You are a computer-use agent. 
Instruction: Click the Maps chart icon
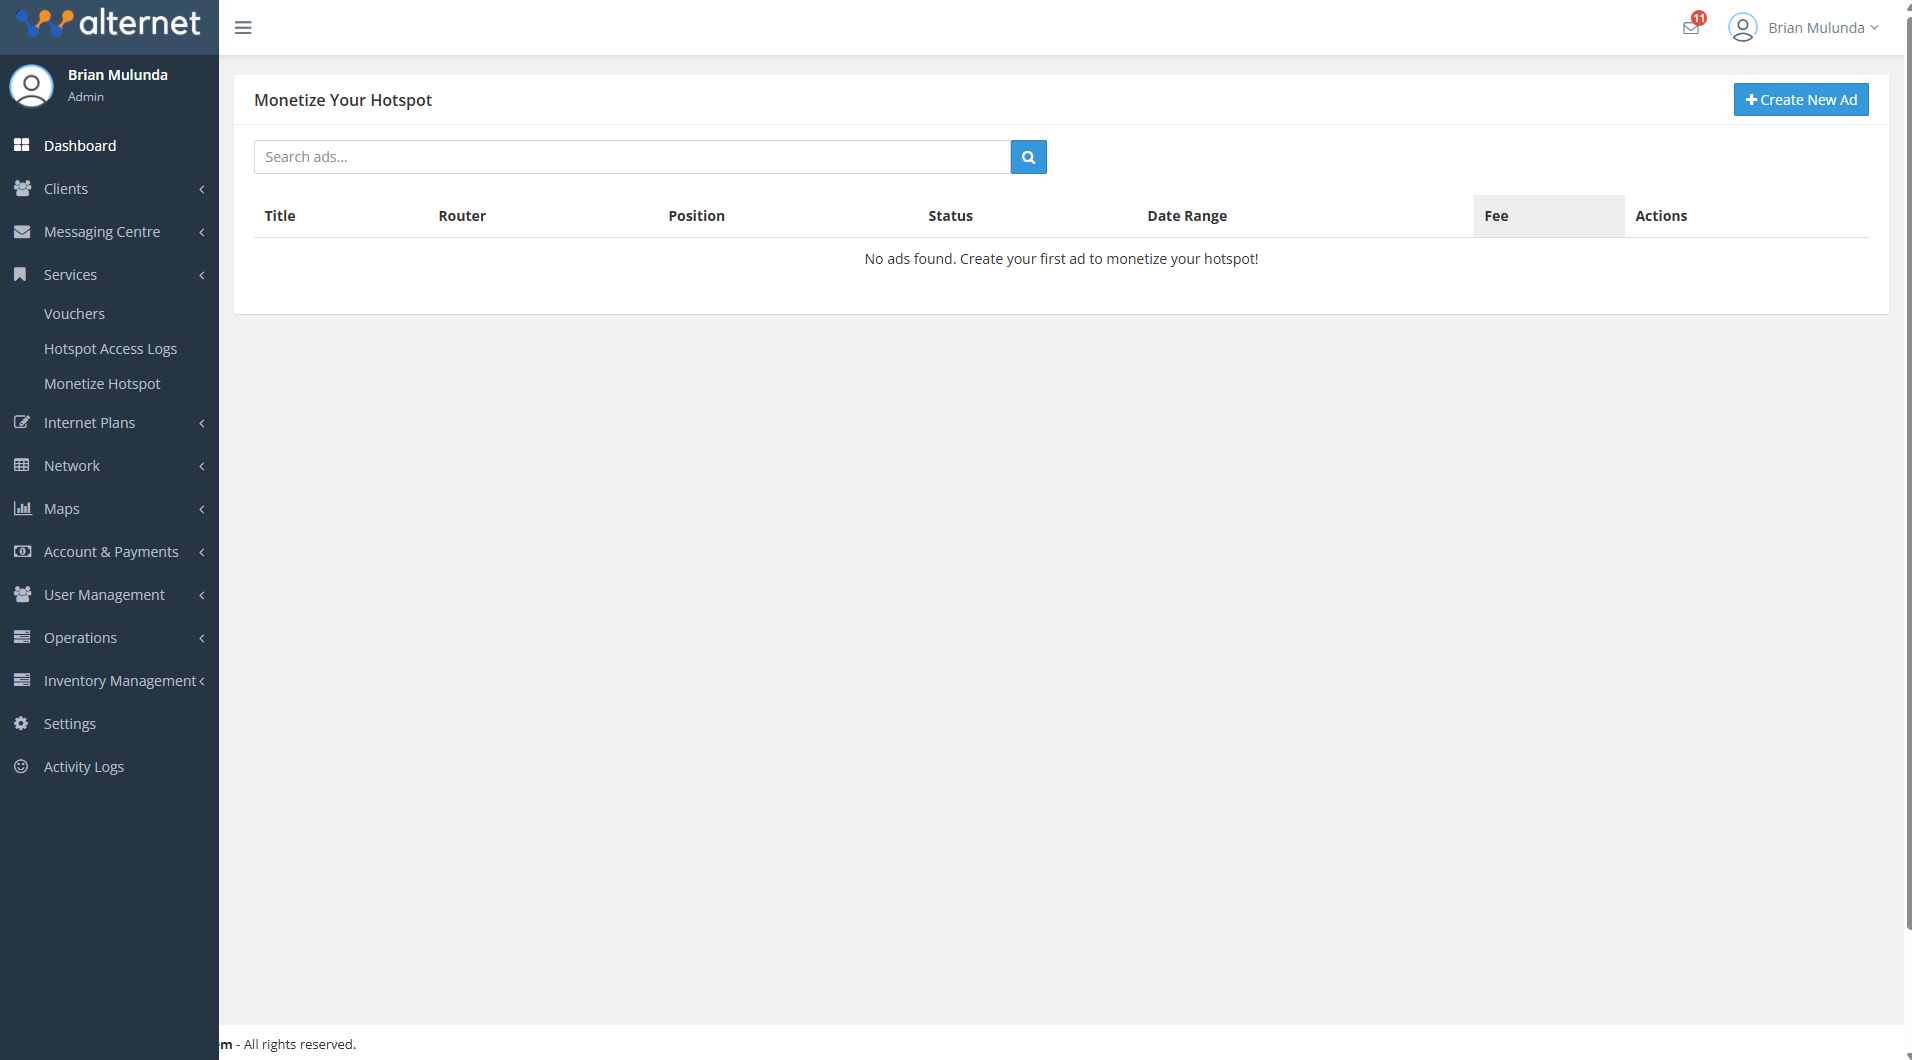click(22, 508)
